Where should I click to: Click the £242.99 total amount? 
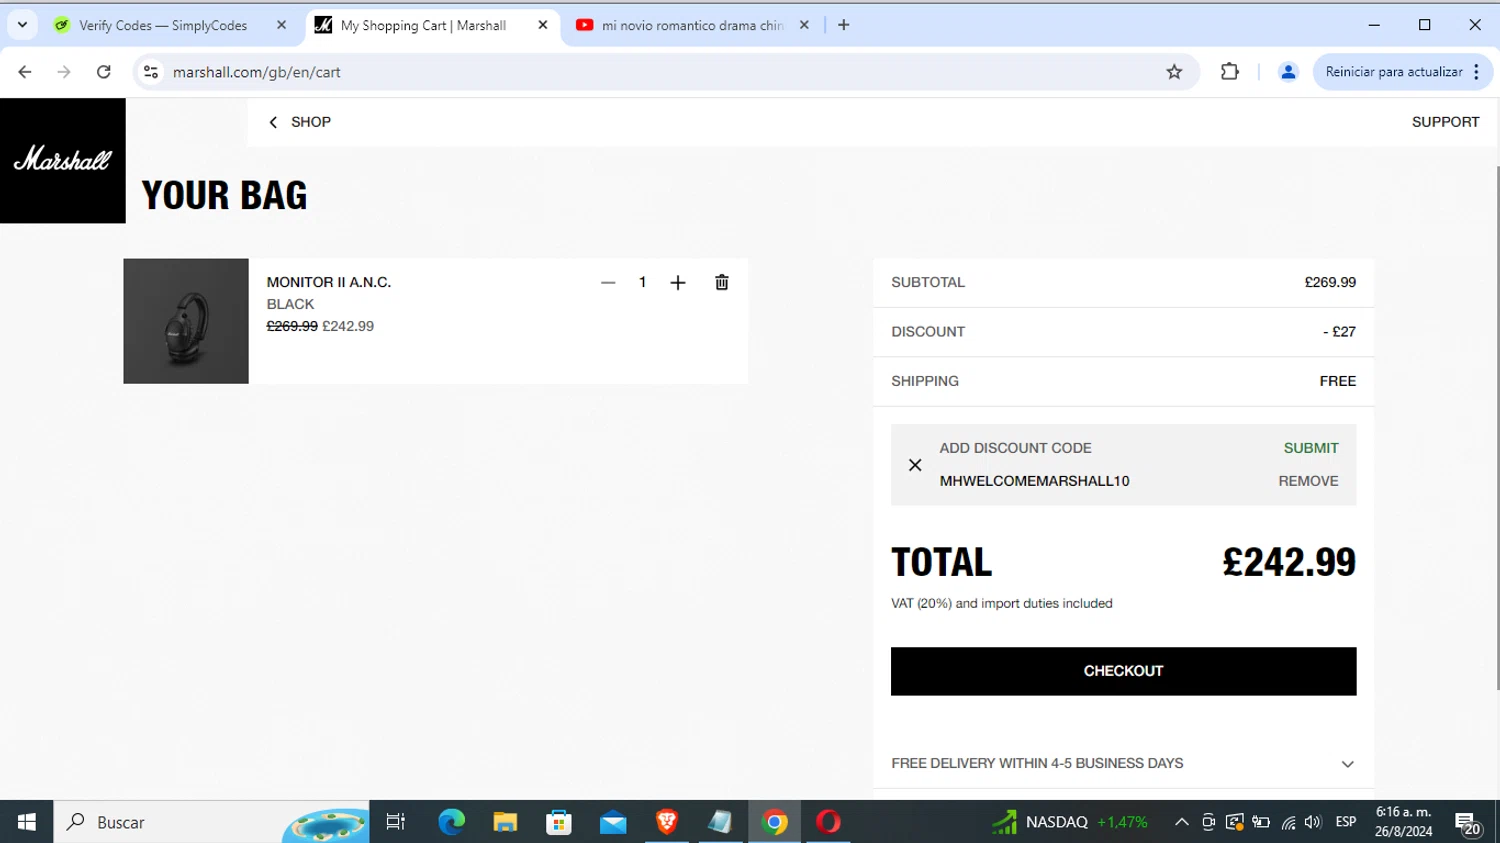1289,562
